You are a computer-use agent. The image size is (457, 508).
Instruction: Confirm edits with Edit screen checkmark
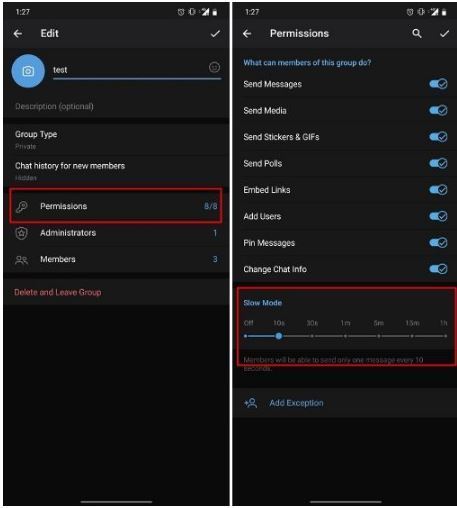215,33
